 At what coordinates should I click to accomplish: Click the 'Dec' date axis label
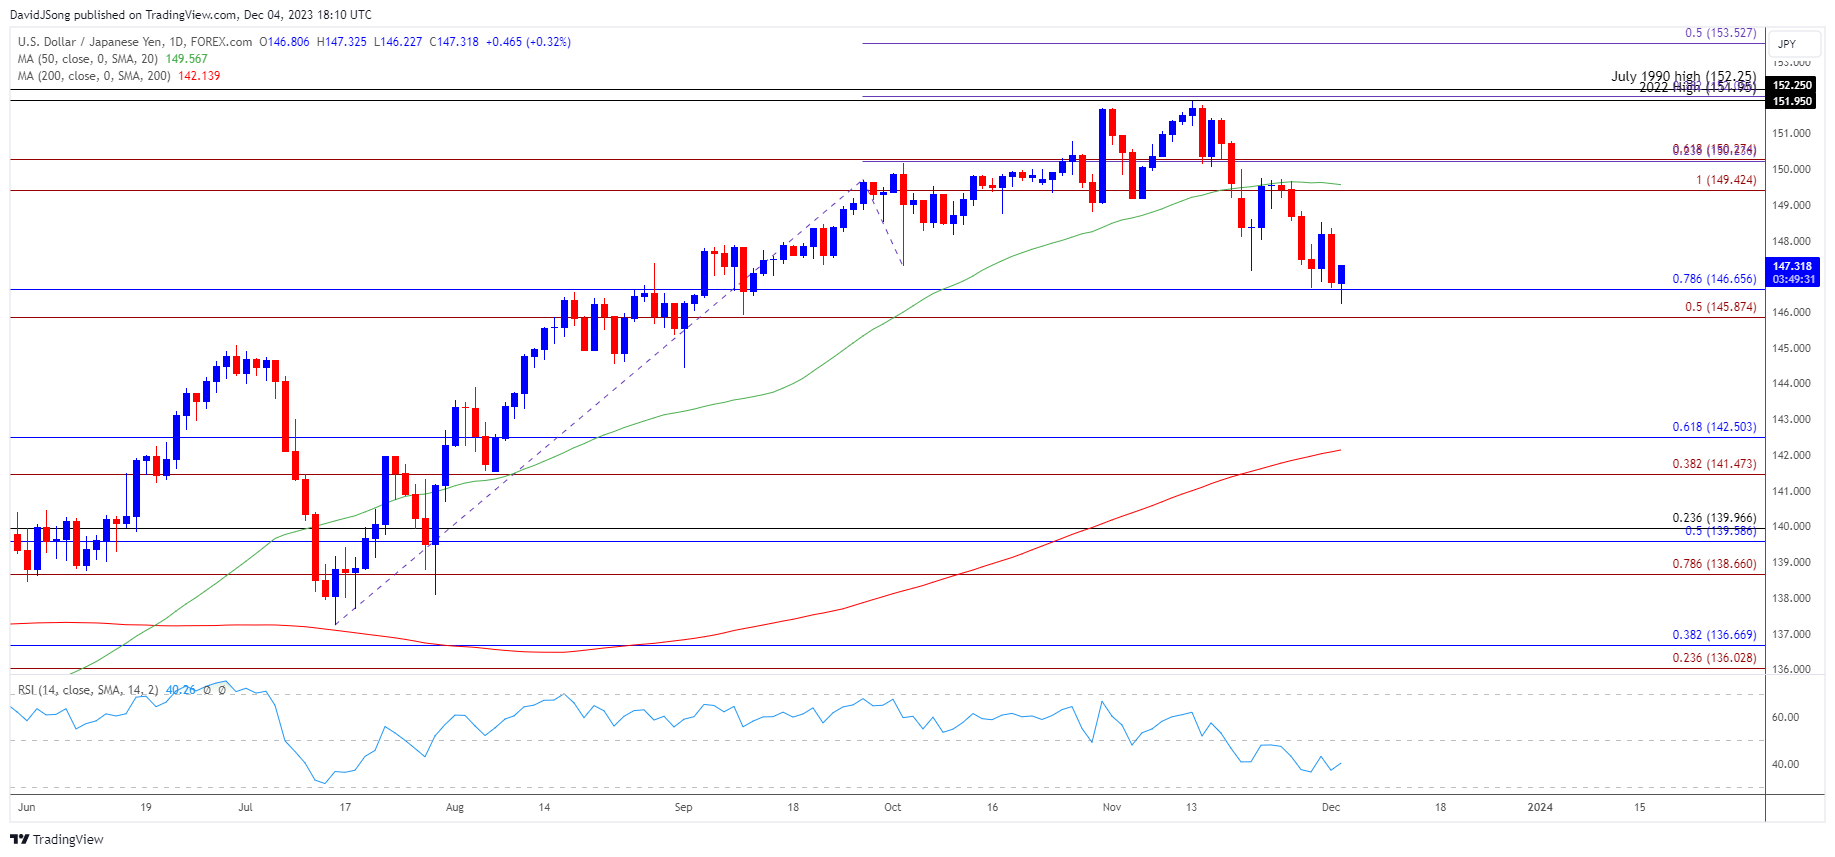click(x=1330, y=807)
